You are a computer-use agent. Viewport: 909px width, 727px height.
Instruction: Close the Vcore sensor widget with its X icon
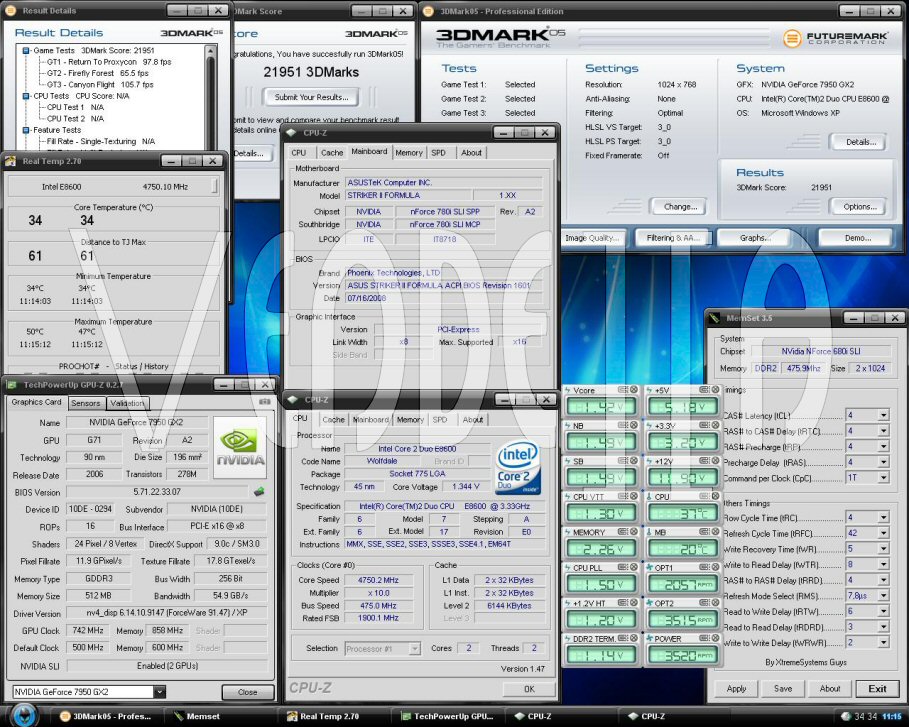[x=634, y=390]
